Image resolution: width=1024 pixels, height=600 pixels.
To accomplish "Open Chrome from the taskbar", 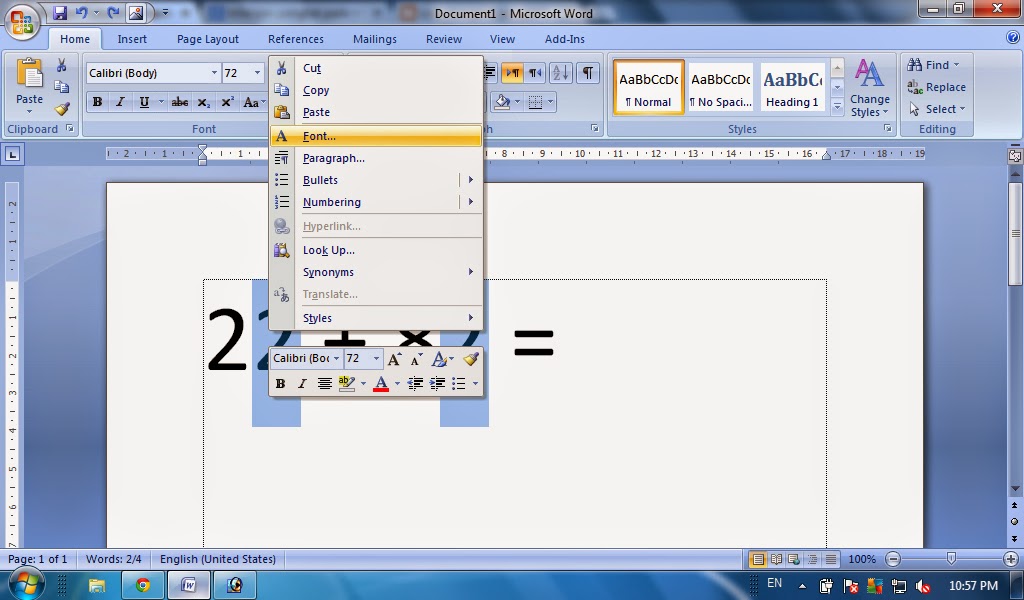I will coord(143,585).
